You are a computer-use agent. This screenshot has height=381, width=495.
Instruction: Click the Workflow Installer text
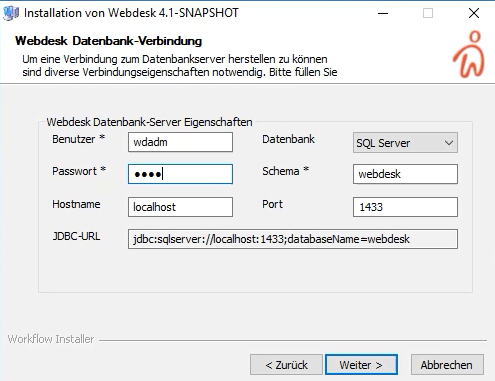click(x=51, y=339)
